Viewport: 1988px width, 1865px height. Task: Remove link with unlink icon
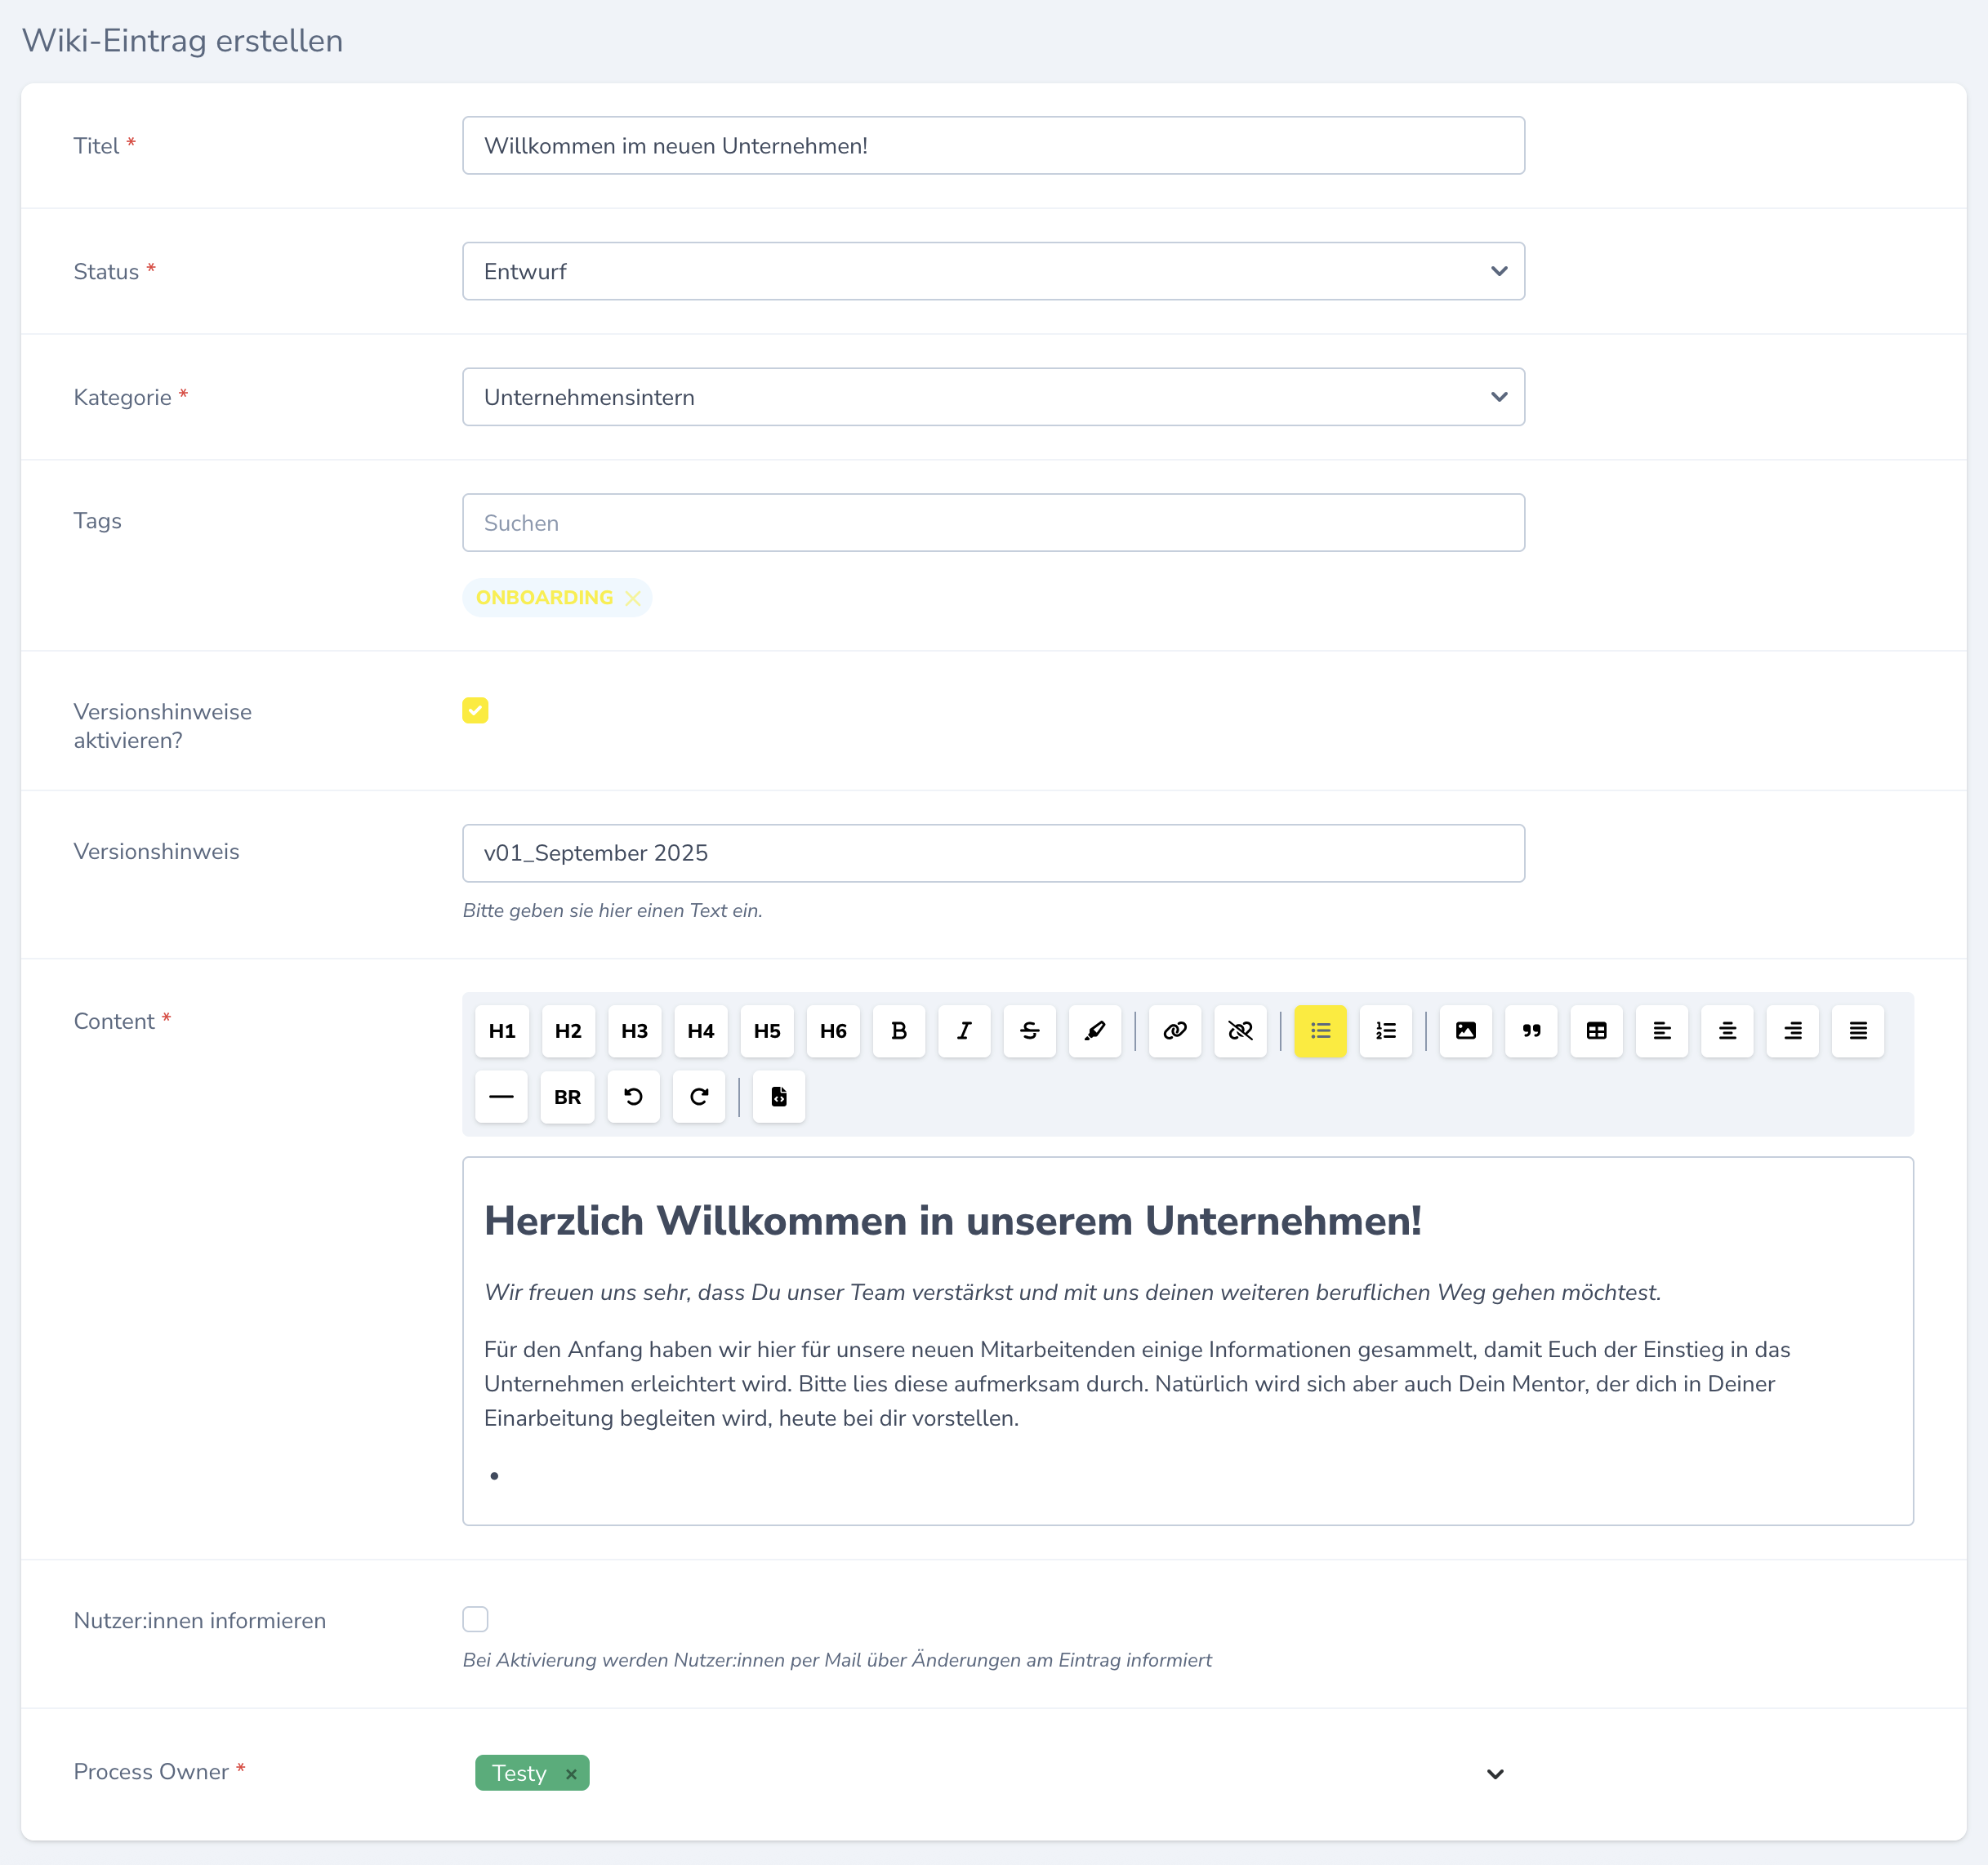(1240, 1031)
